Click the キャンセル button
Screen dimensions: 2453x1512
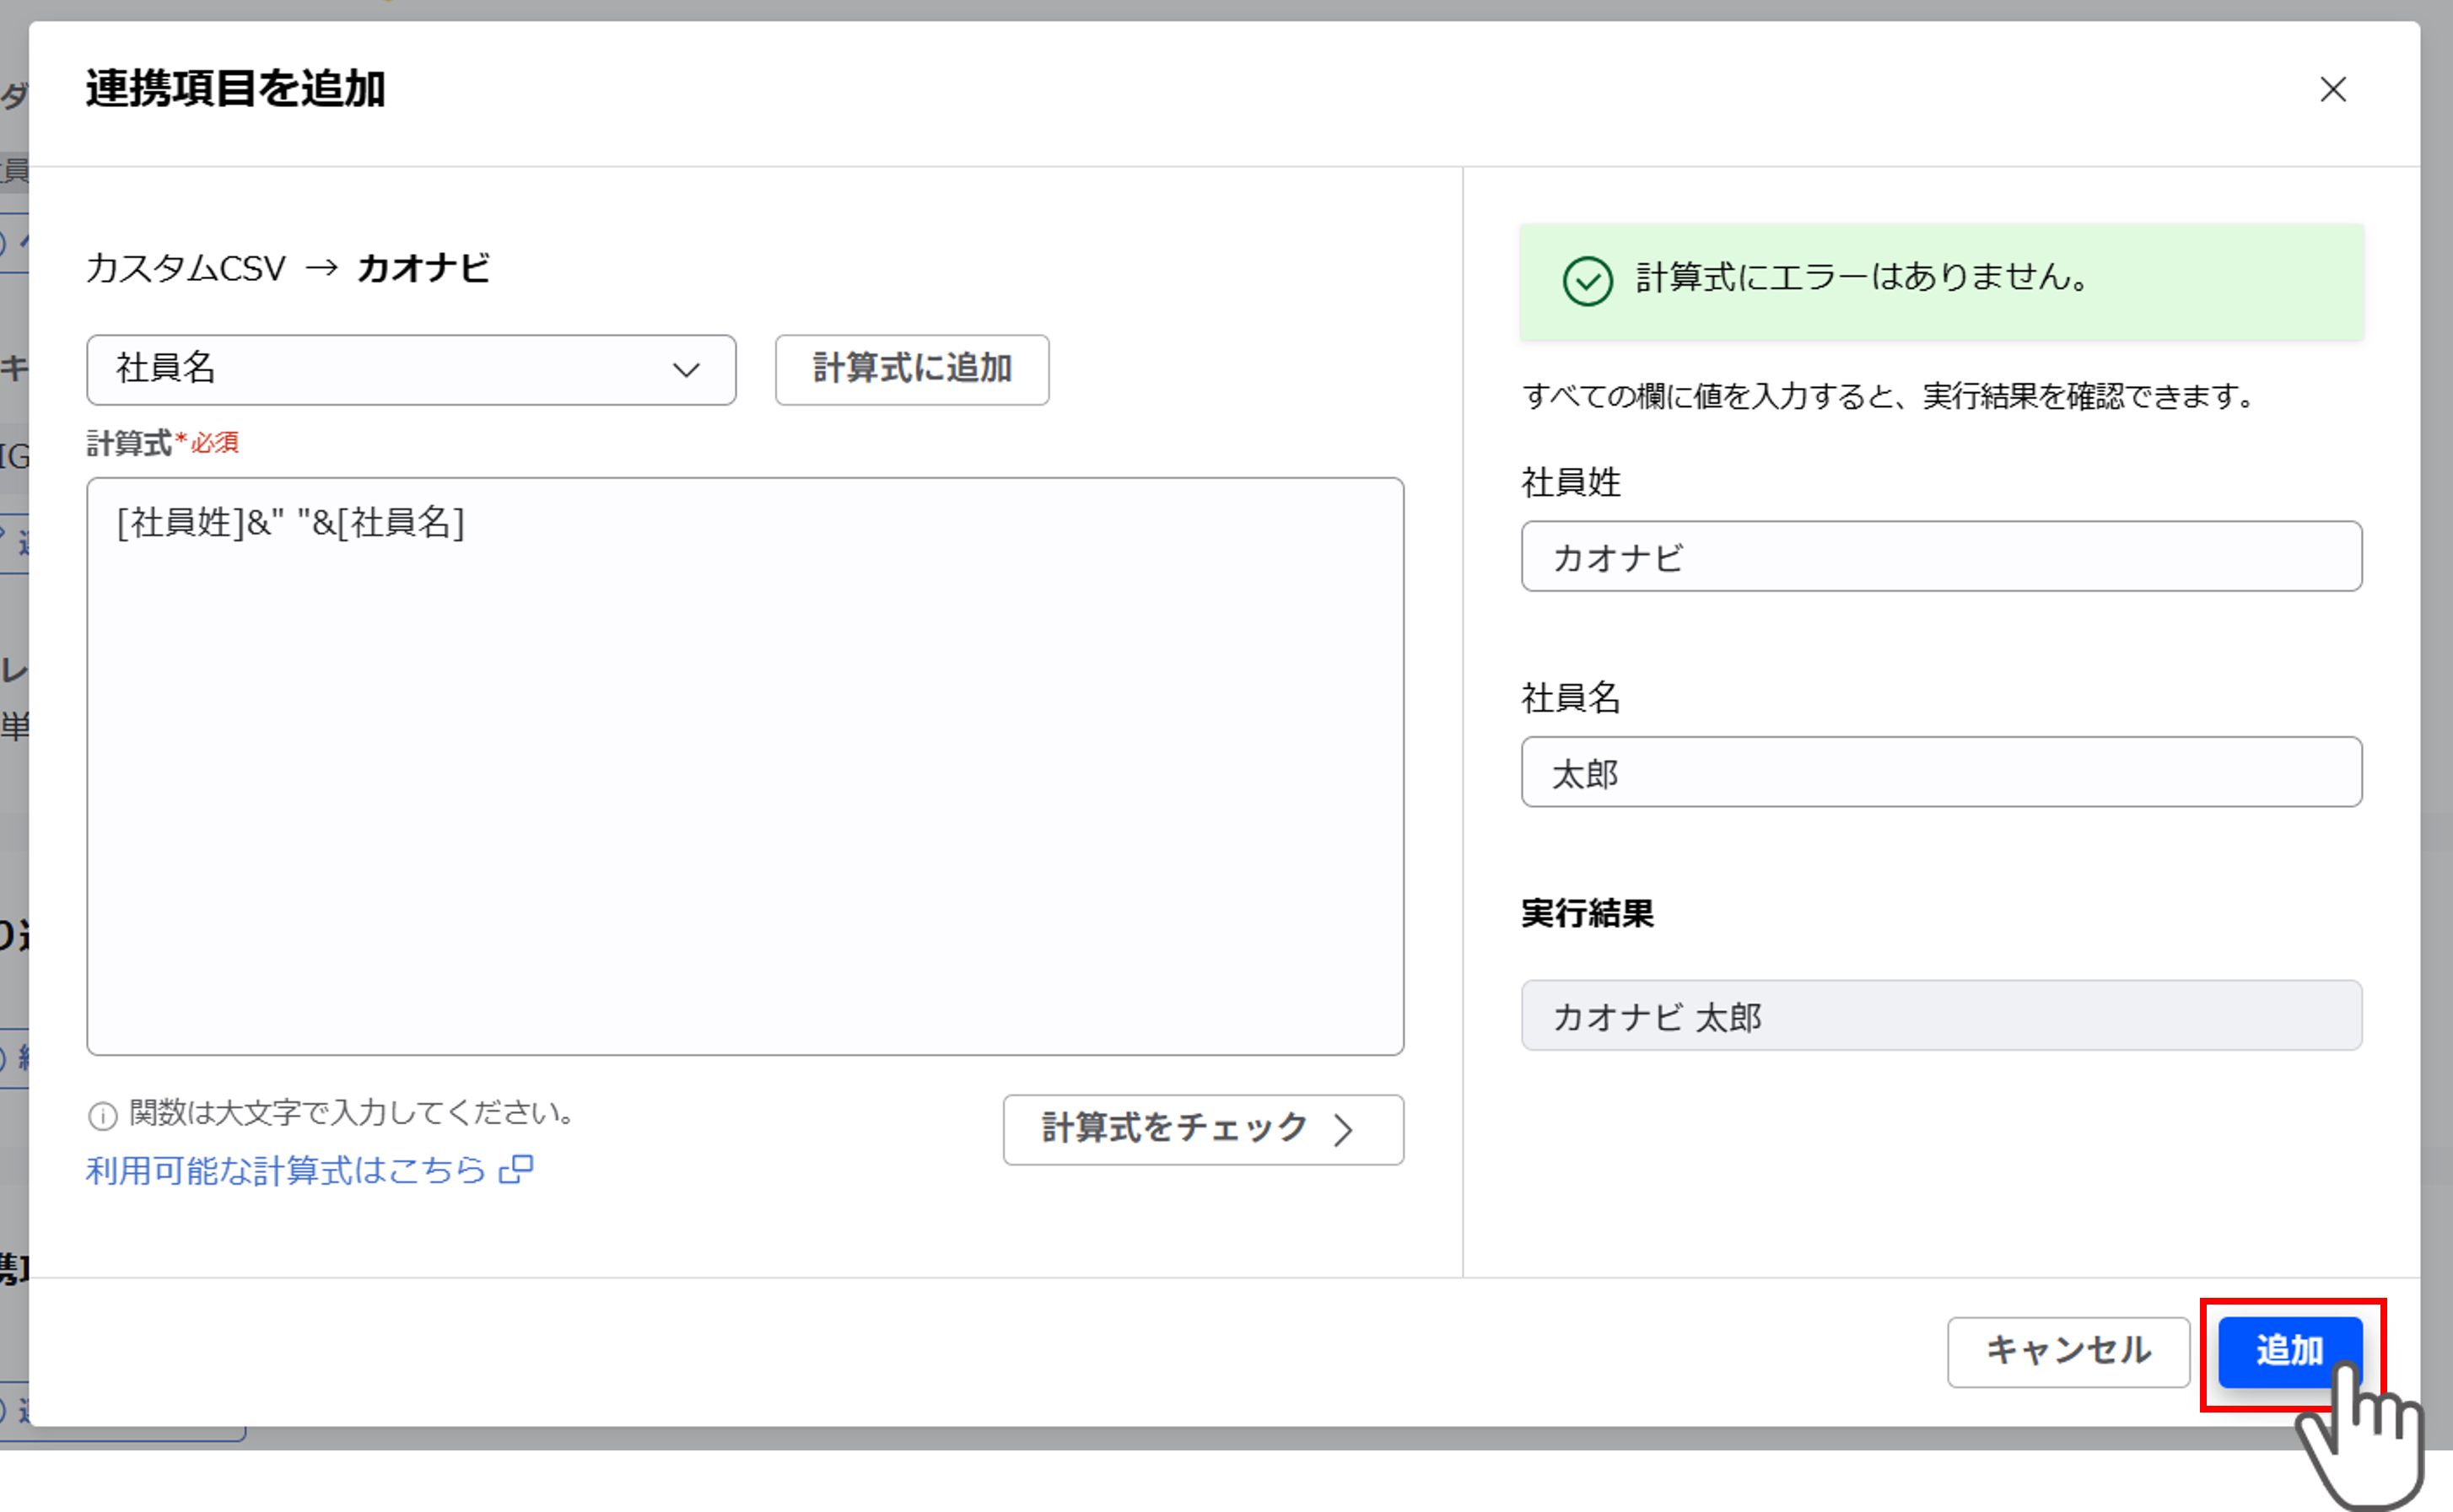pos(2068,1351)
